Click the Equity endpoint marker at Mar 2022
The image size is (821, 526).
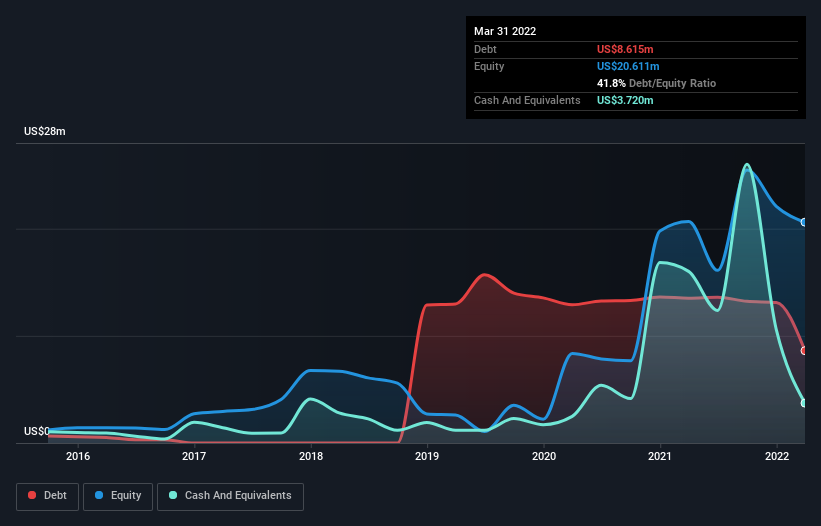click(804, 222)
